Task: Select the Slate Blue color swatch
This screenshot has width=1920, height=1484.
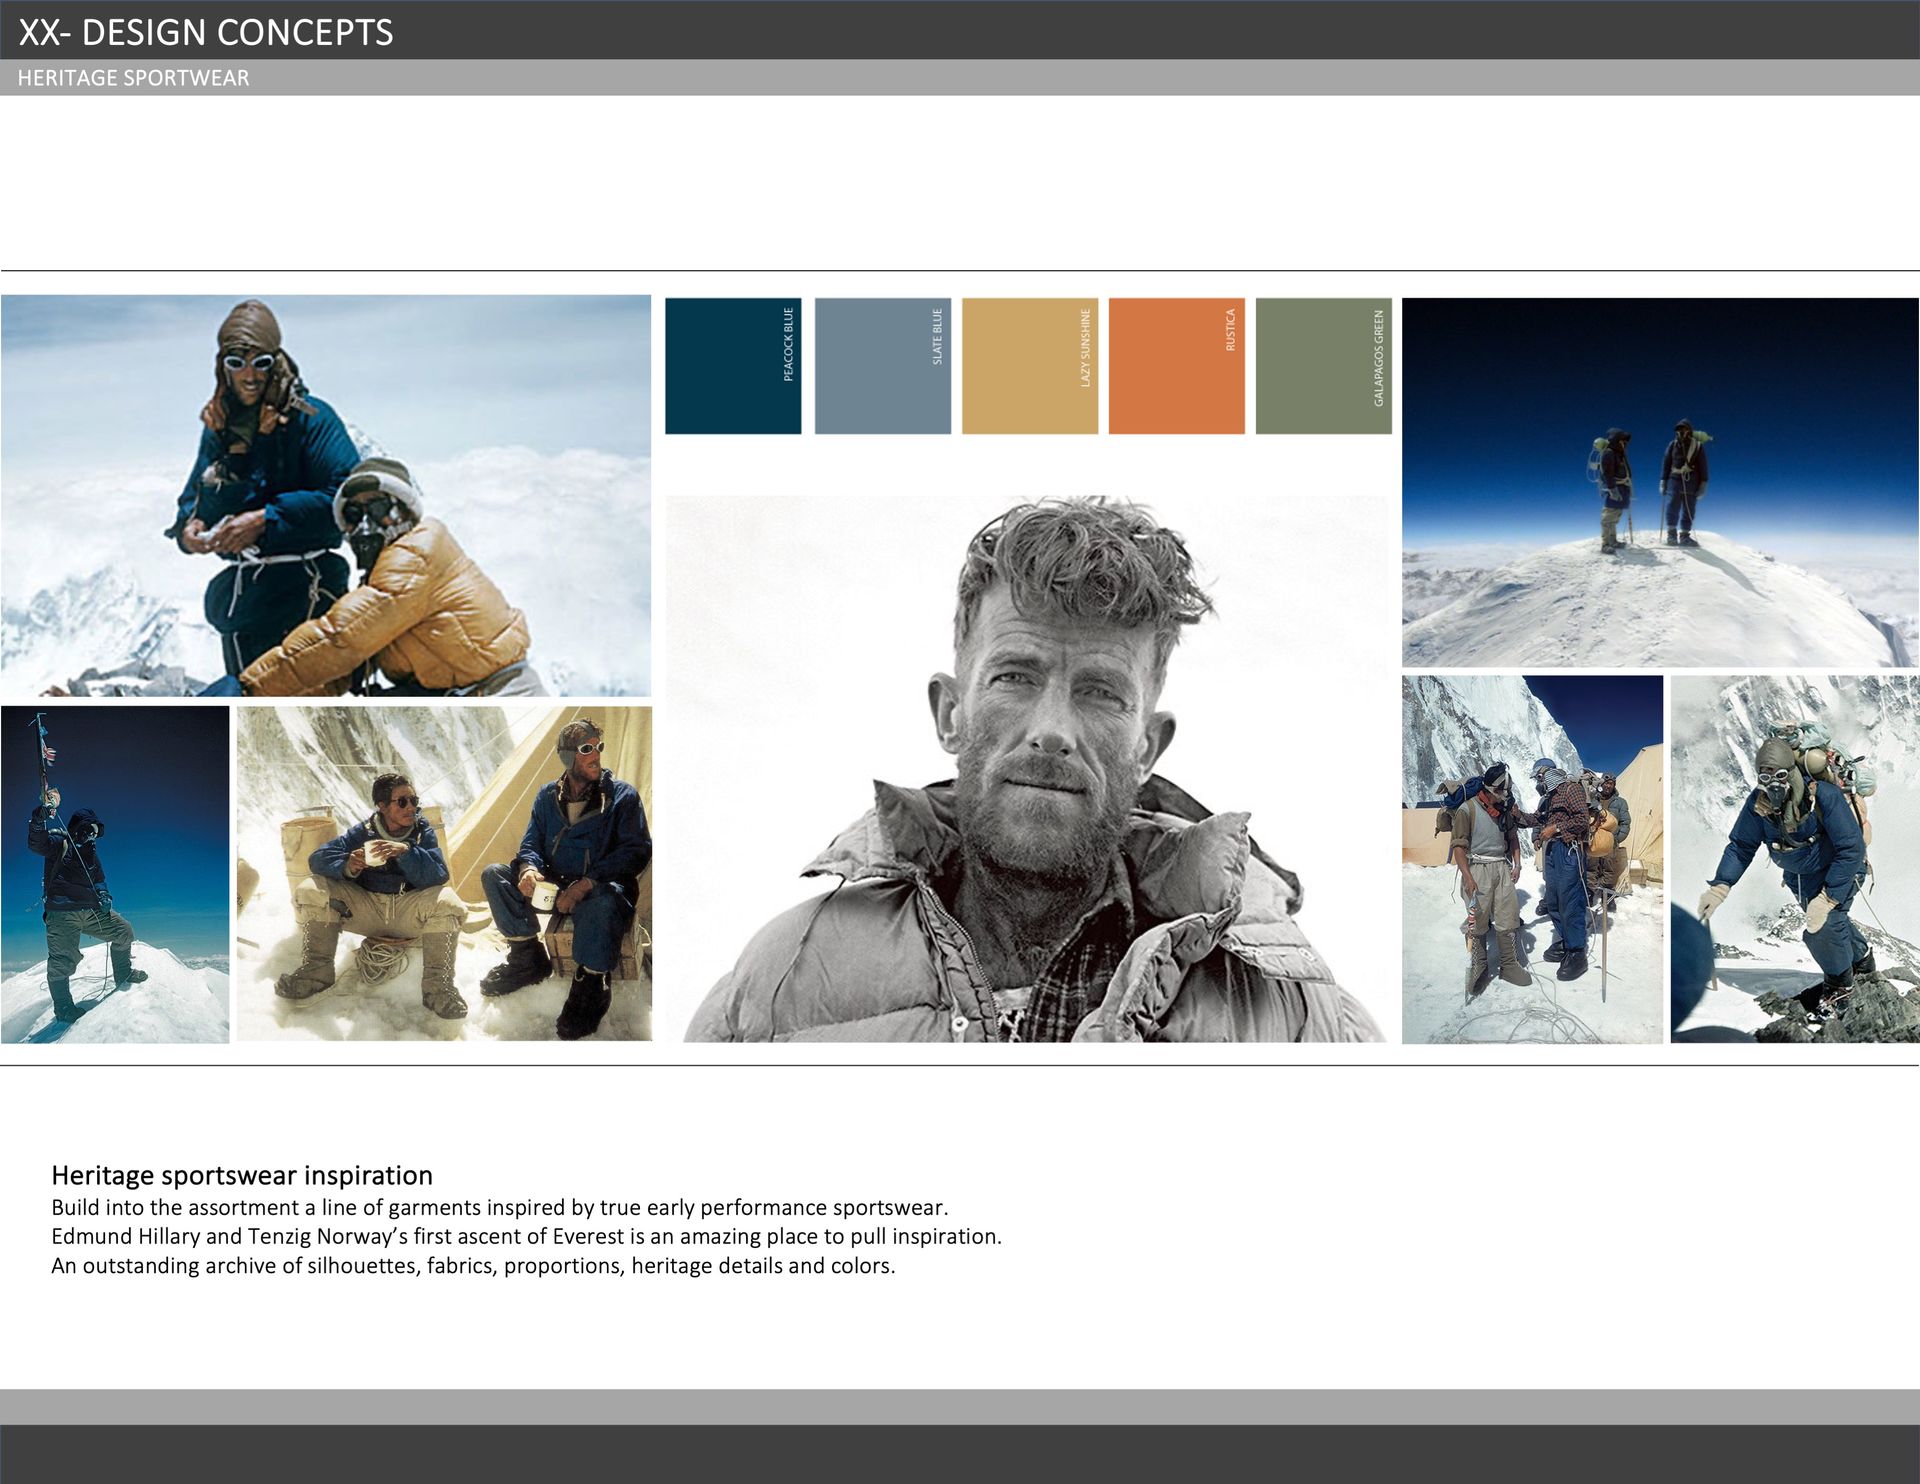Action: [882, 366]
